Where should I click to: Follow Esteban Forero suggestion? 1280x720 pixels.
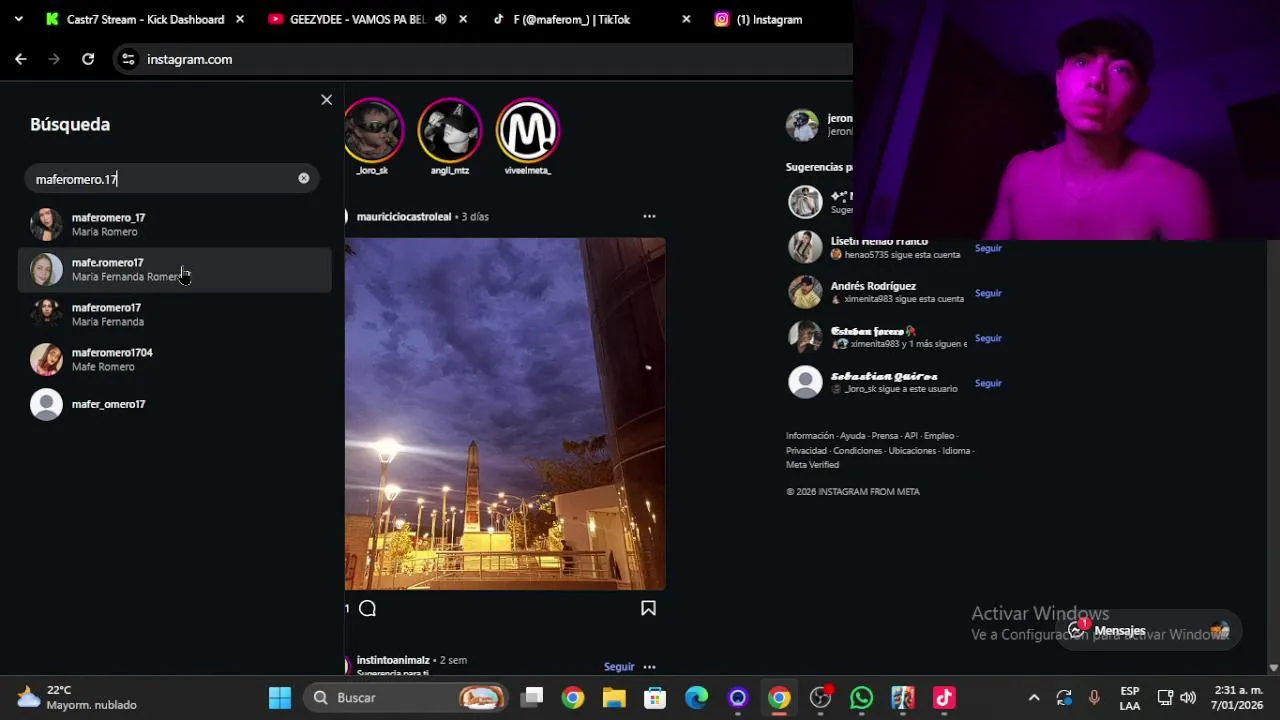(988, 338)
